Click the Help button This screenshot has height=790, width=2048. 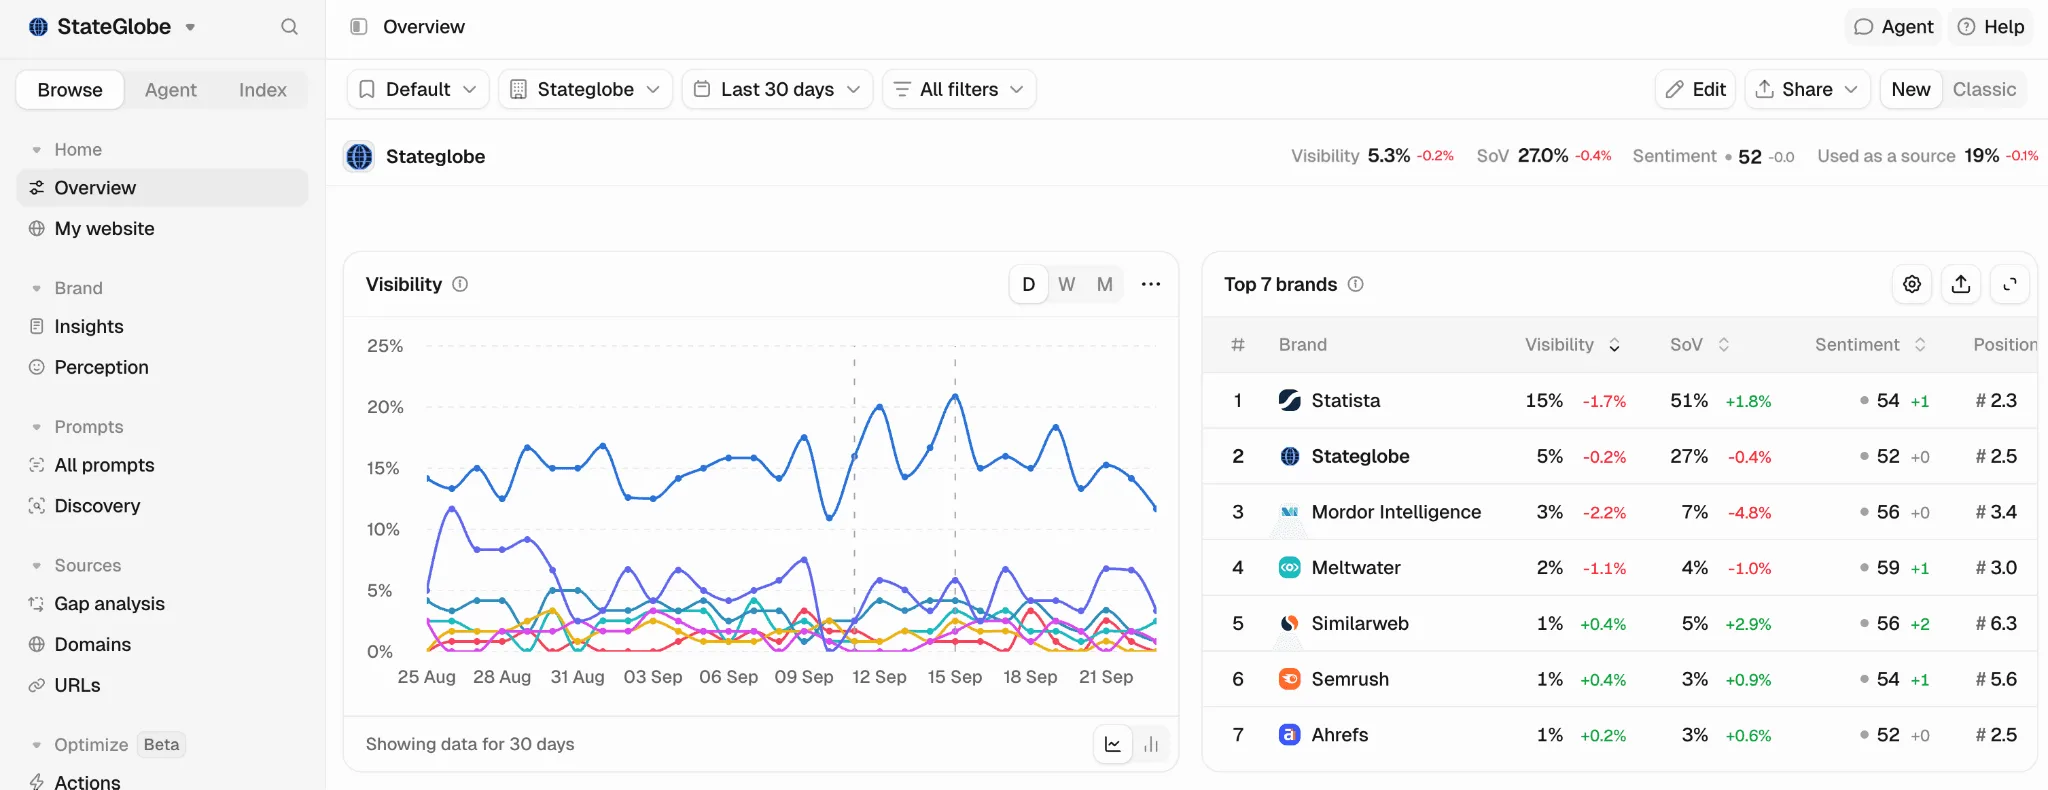(1991, 27)
